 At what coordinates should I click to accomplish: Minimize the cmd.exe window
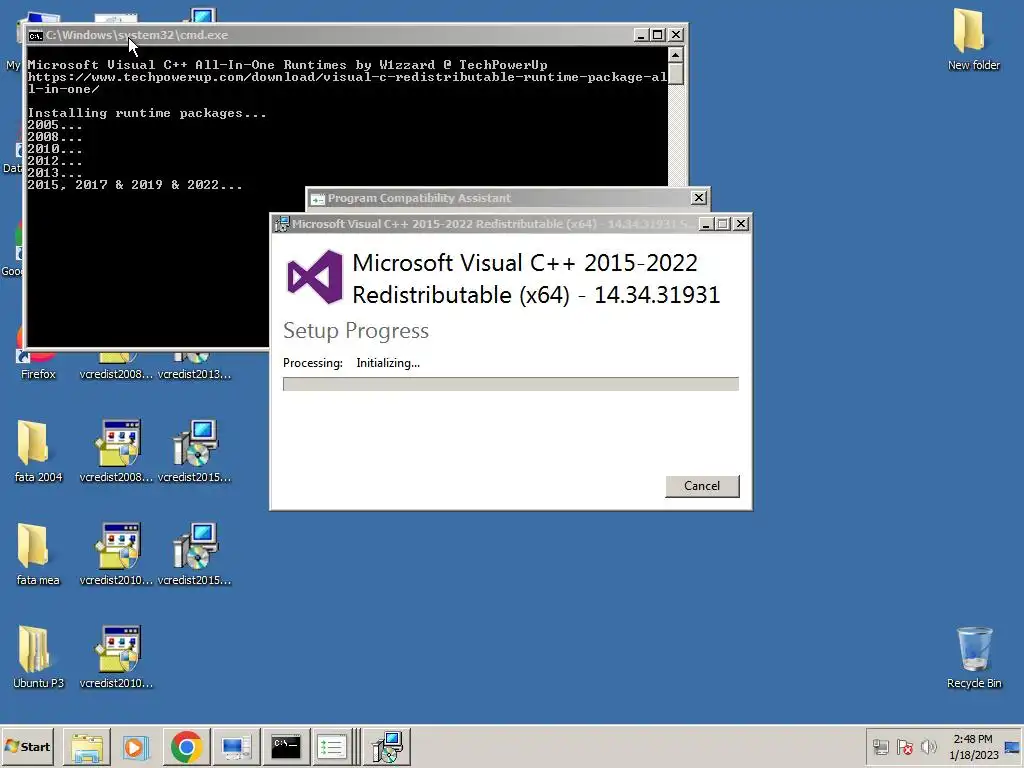click(641, 35)
